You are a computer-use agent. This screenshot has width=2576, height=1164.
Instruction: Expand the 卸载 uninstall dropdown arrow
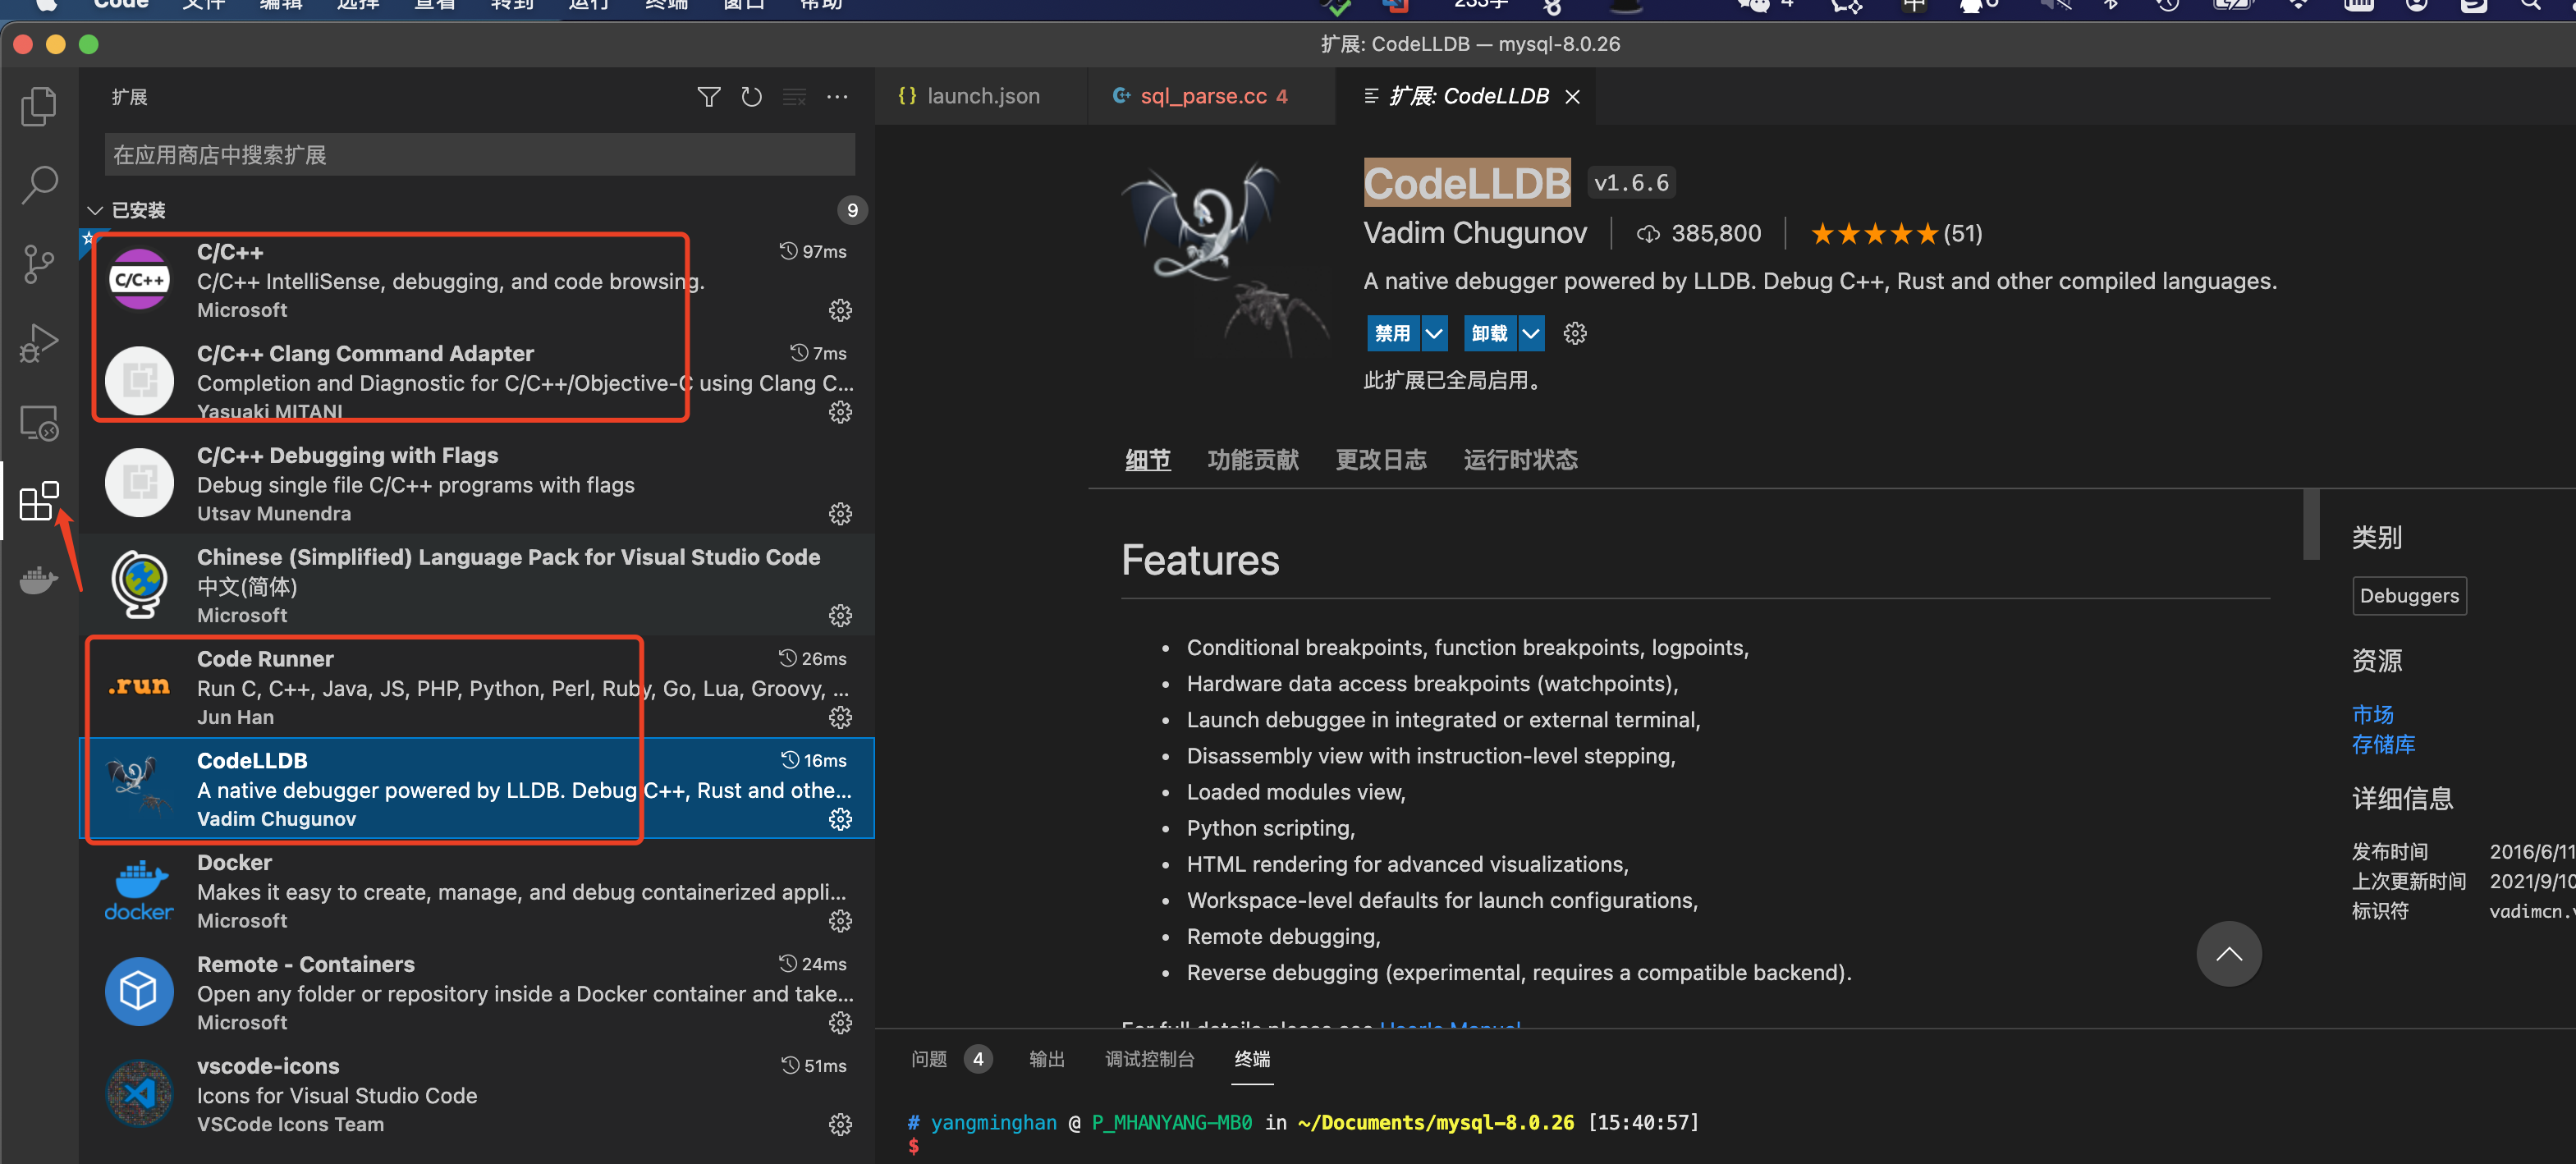pyautogui.click(x=1530, y=333)
